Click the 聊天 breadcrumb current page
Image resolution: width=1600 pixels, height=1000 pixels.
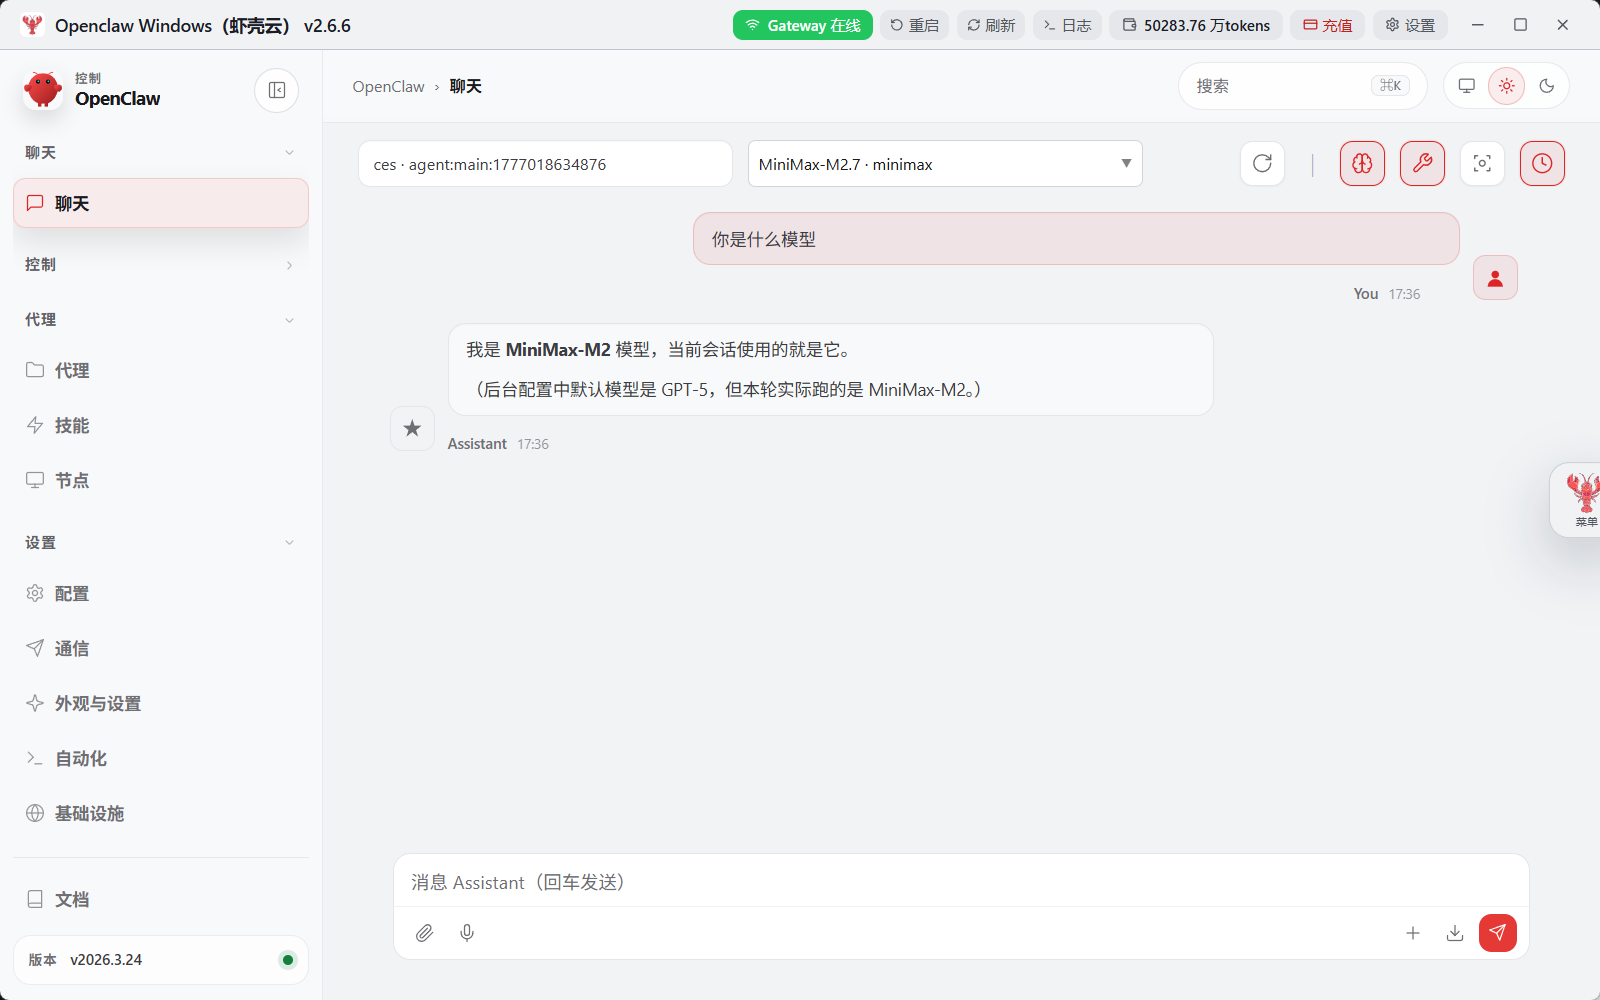point(466,86)
